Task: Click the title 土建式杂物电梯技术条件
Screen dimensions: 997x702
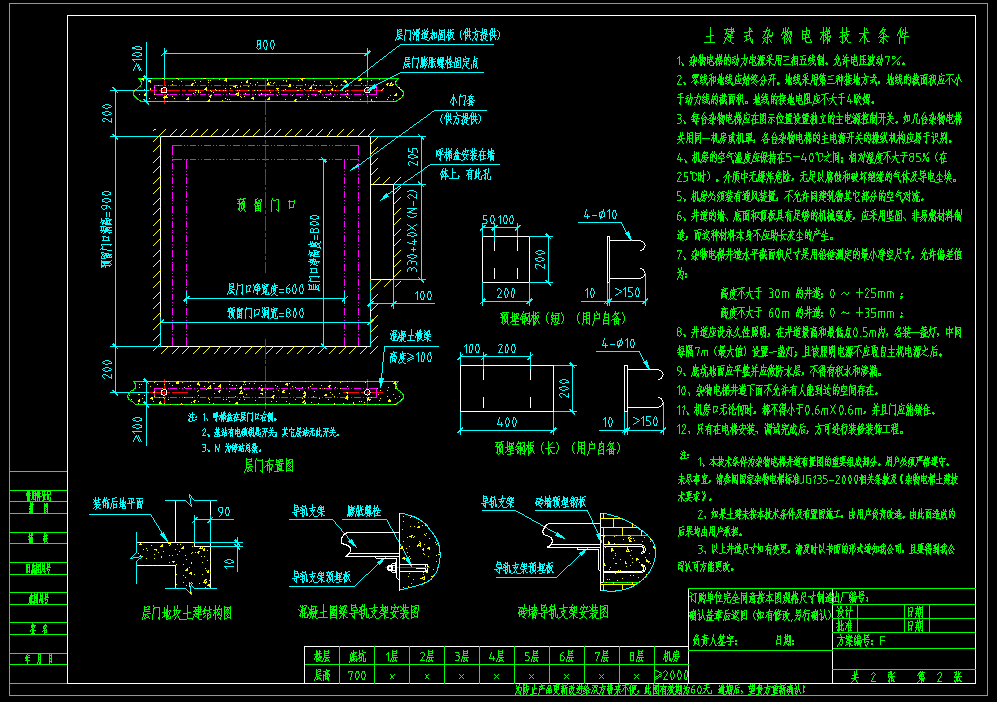Action: click(x=806, y=36)
